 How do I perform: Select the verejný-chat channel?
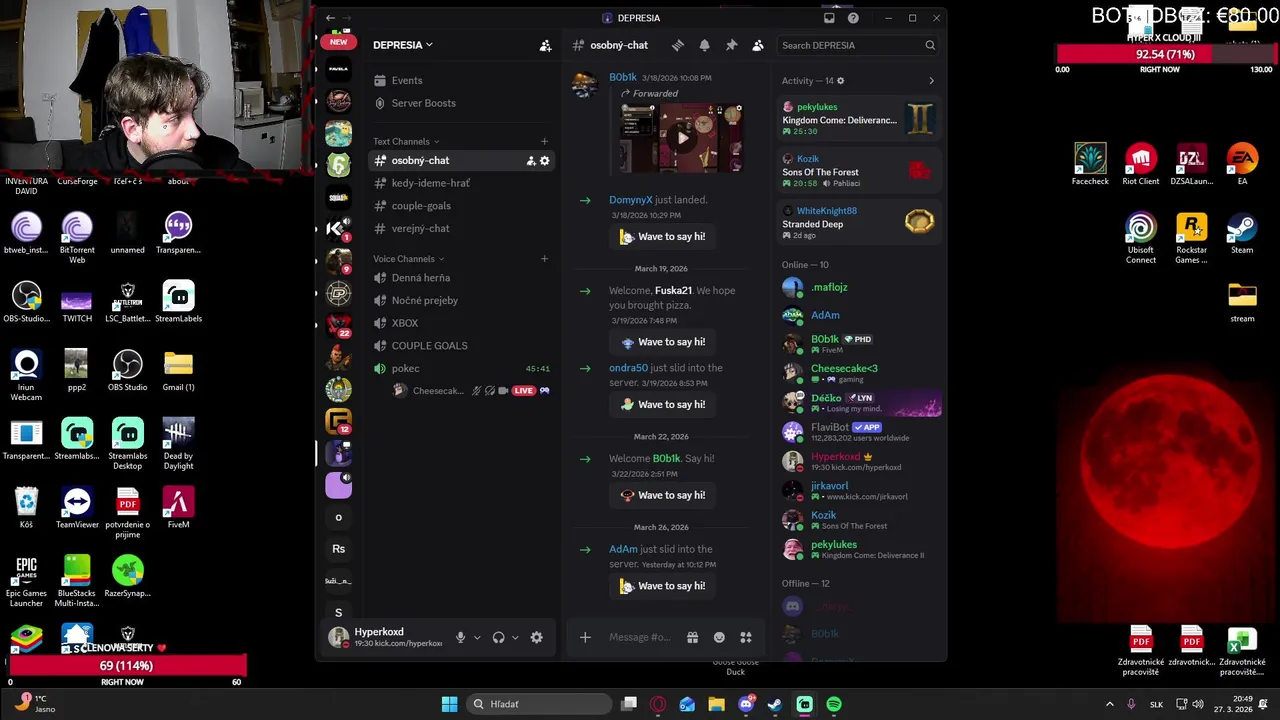(x=461, y=228)
